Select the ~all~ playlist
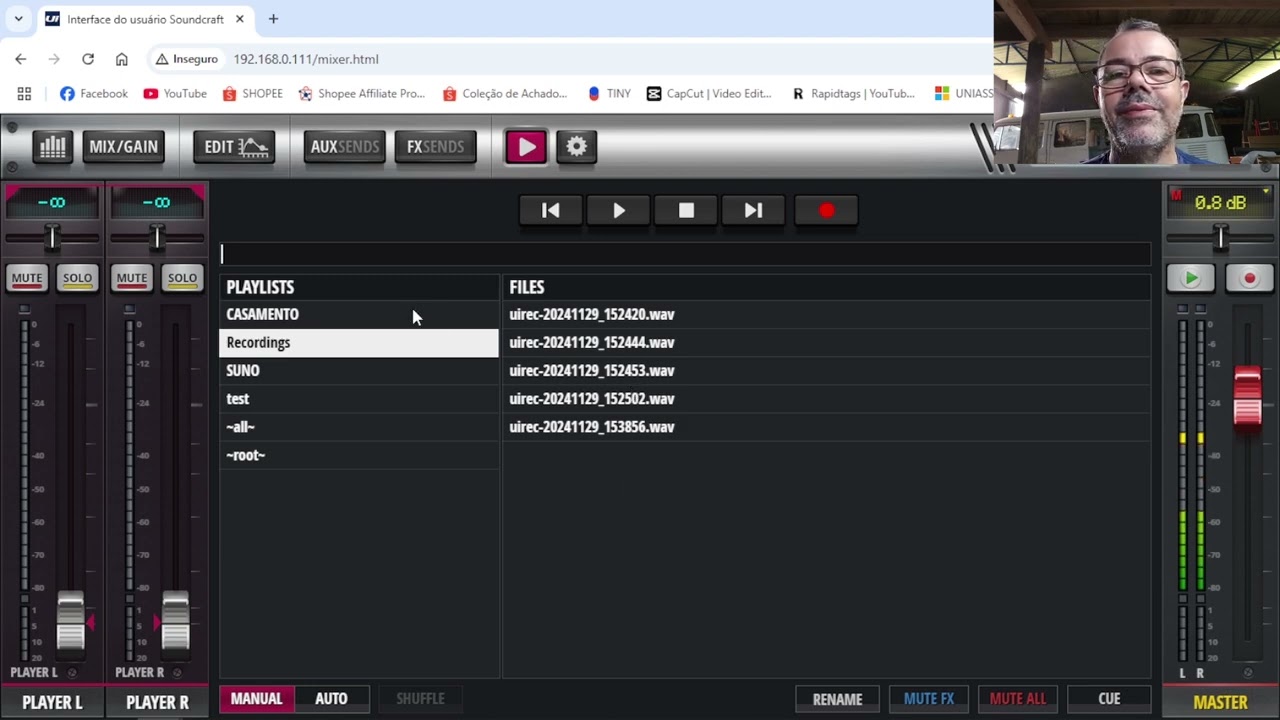 click(x=359, y=427)
